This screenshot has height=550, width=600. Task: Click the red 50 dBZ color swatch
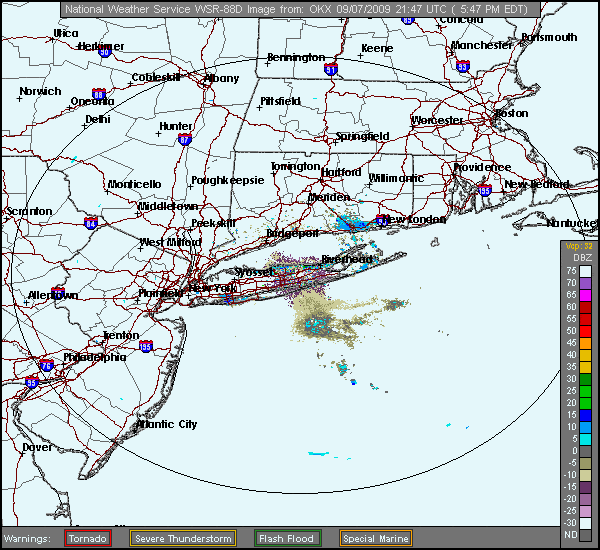point(585,331)
